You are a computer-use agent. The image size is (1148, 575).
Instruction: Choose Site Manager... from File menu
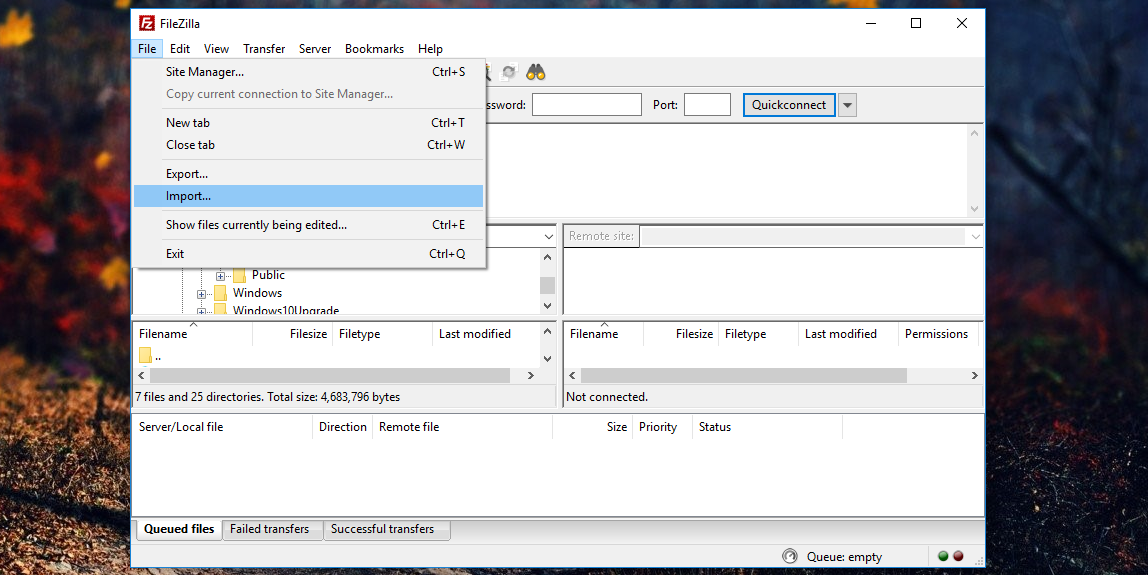tap(308, 72)
